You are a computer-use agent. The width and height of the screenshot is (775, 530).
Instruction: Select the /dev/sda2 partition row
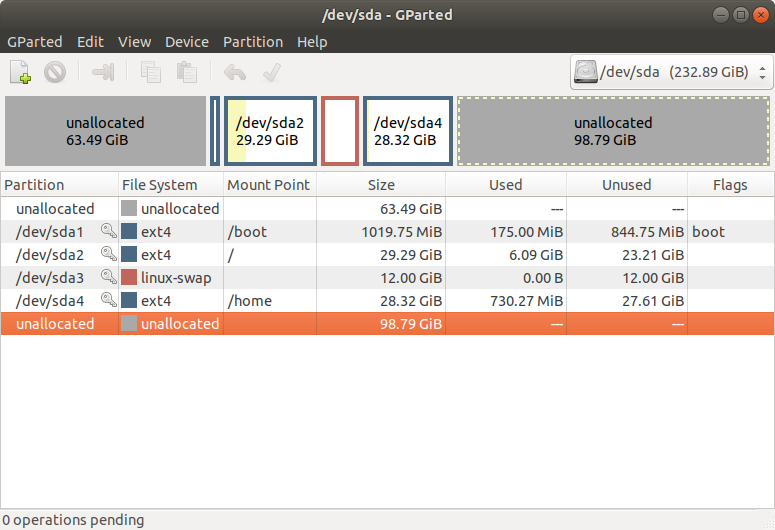388,255
